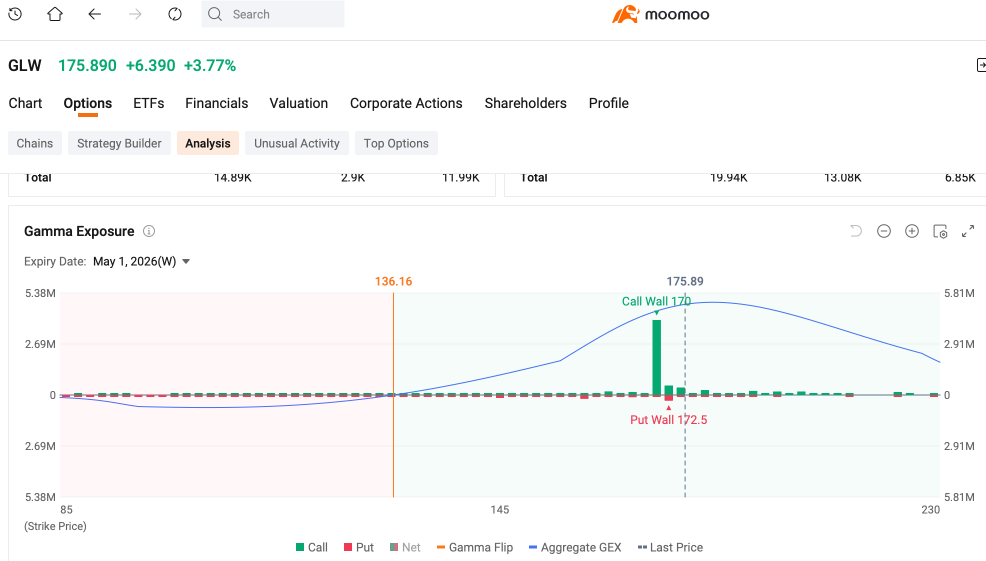
Task: Click the 230 strike axis label
Action: tap(930, 509)
